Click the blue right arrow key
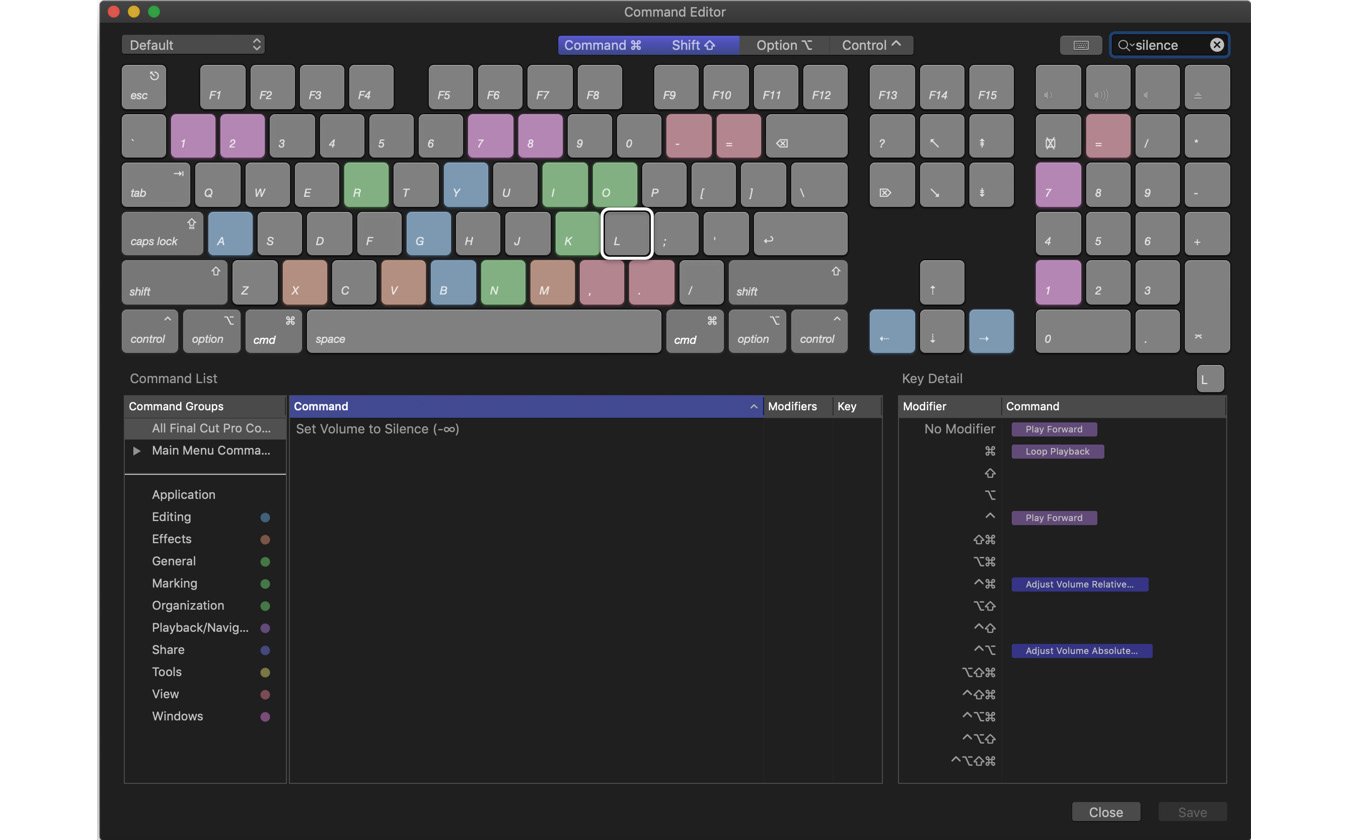The height and width of the screenshot is (840, 1349). (991, 332)
